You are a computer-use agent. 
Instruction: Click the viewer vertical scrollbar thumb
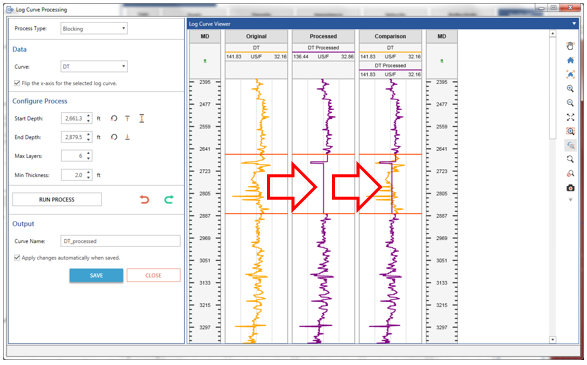pyautogui.click(x=553, y=88)
